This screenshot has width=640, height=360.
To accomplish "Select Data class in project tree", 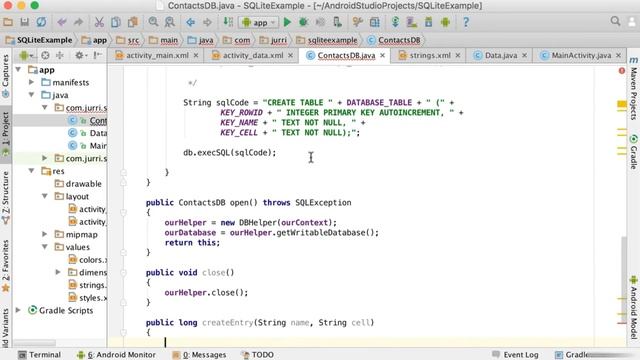I will pos(98,133).
